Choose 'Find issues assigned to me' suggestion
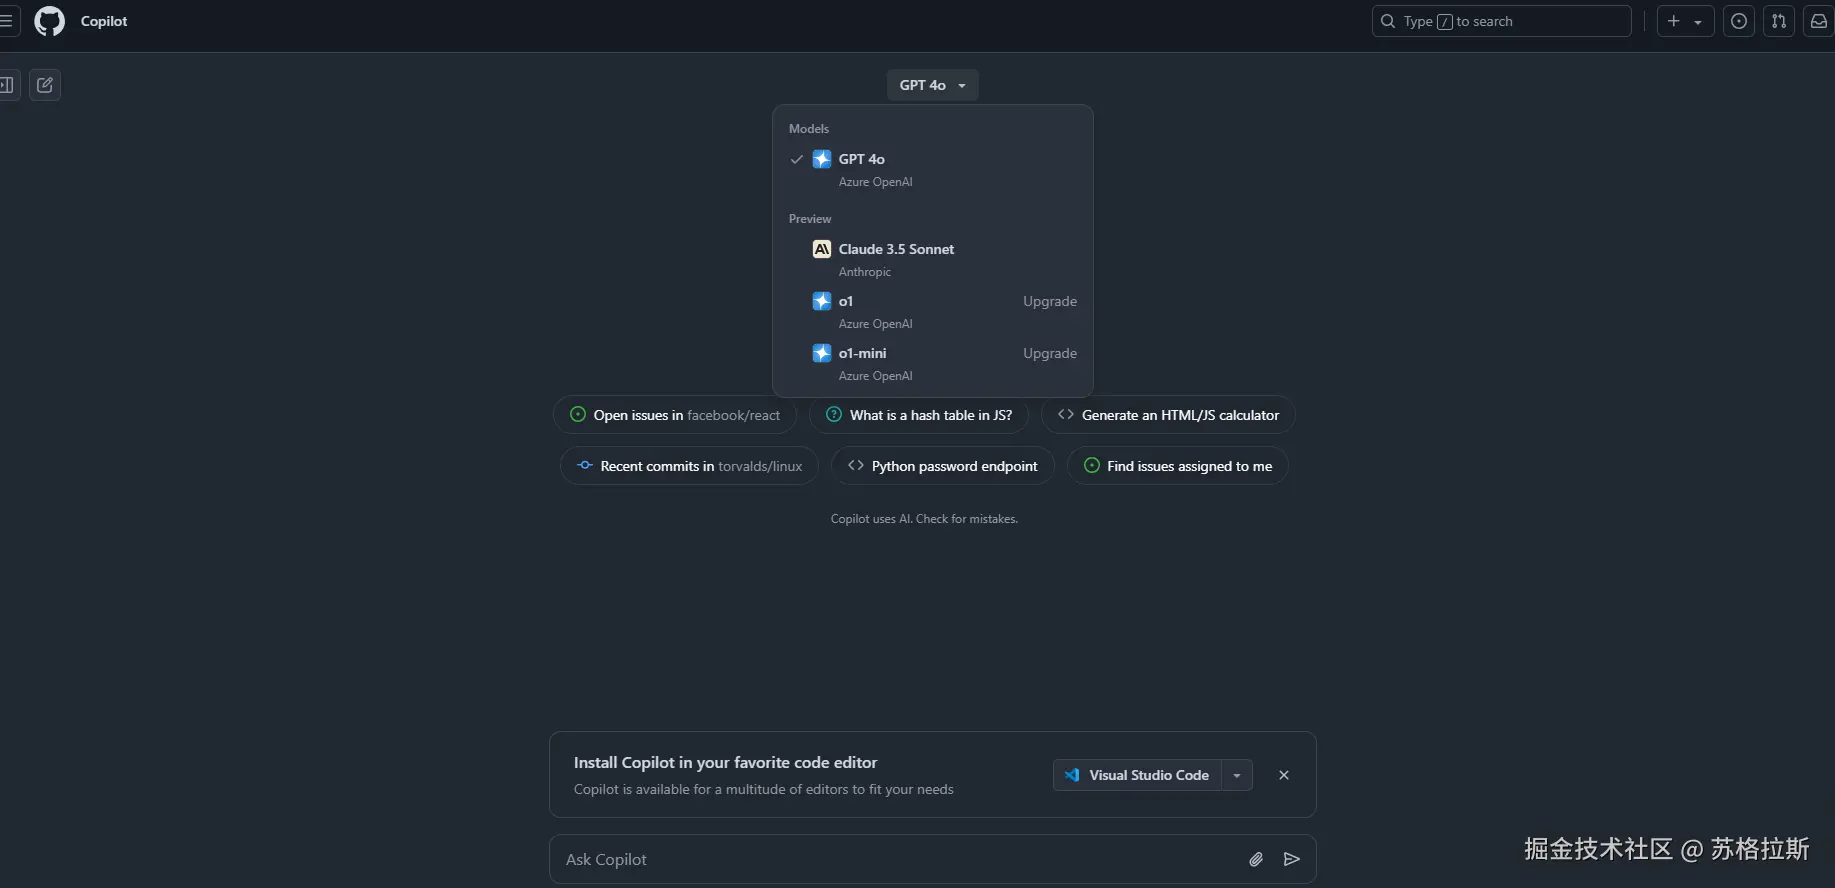1835x888 pixels. point(1178,466)
